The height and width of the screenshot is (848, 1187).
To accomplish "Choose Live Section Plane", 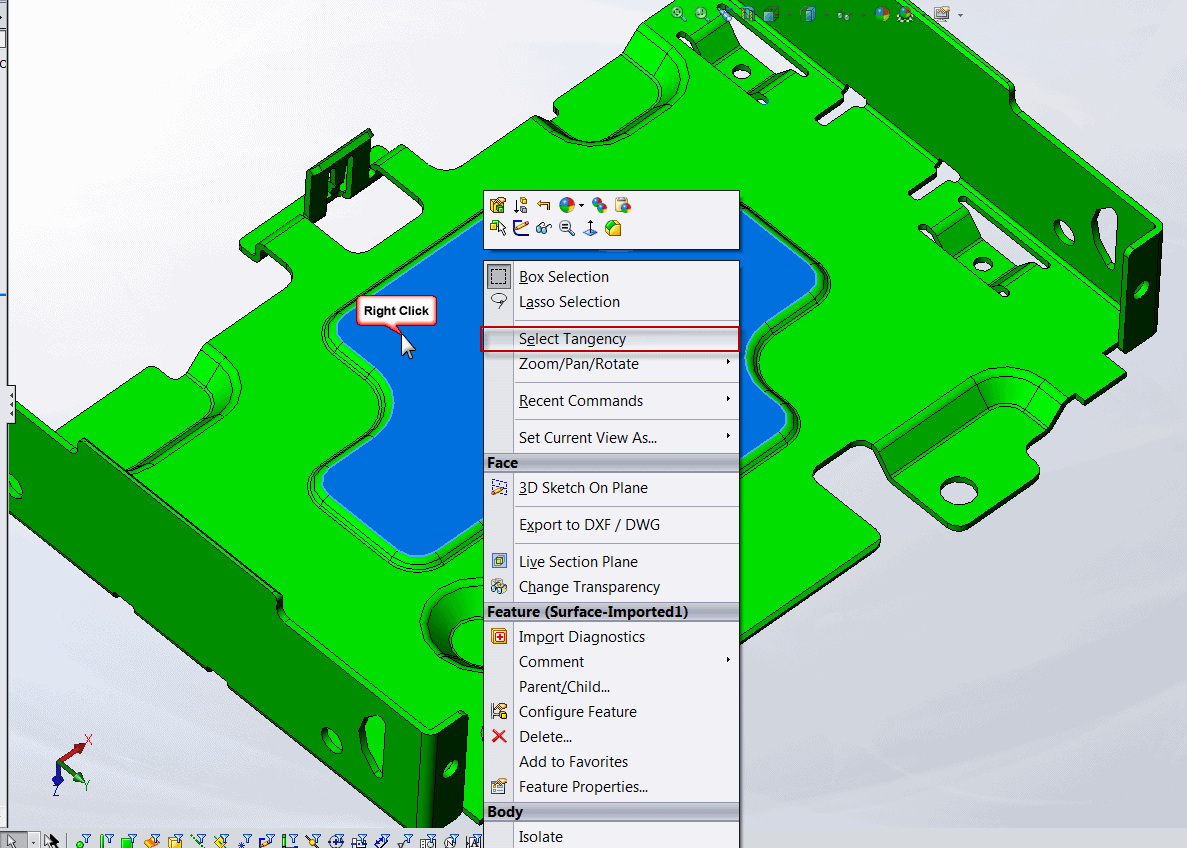I will point(612,562).
